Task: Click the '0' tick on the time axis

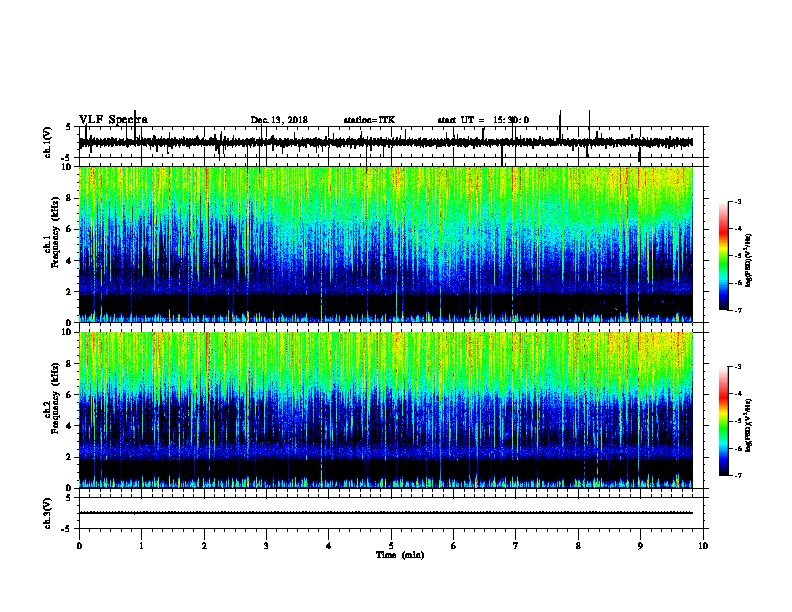Action: pyautogui.click(x=79, y=546)
